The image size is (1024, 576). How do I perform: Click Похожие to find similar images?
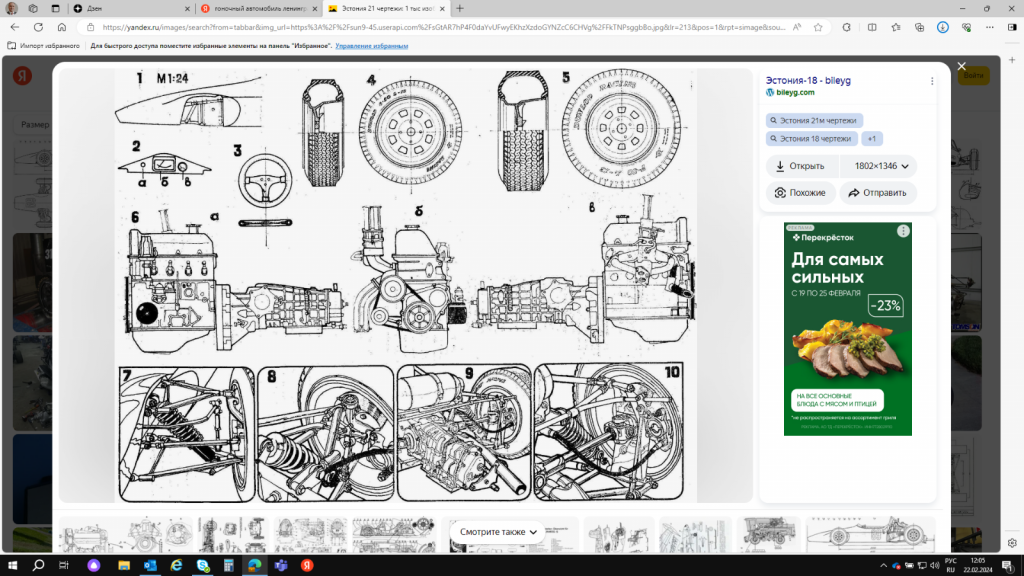pyautogui.click(x=800, y=193)
